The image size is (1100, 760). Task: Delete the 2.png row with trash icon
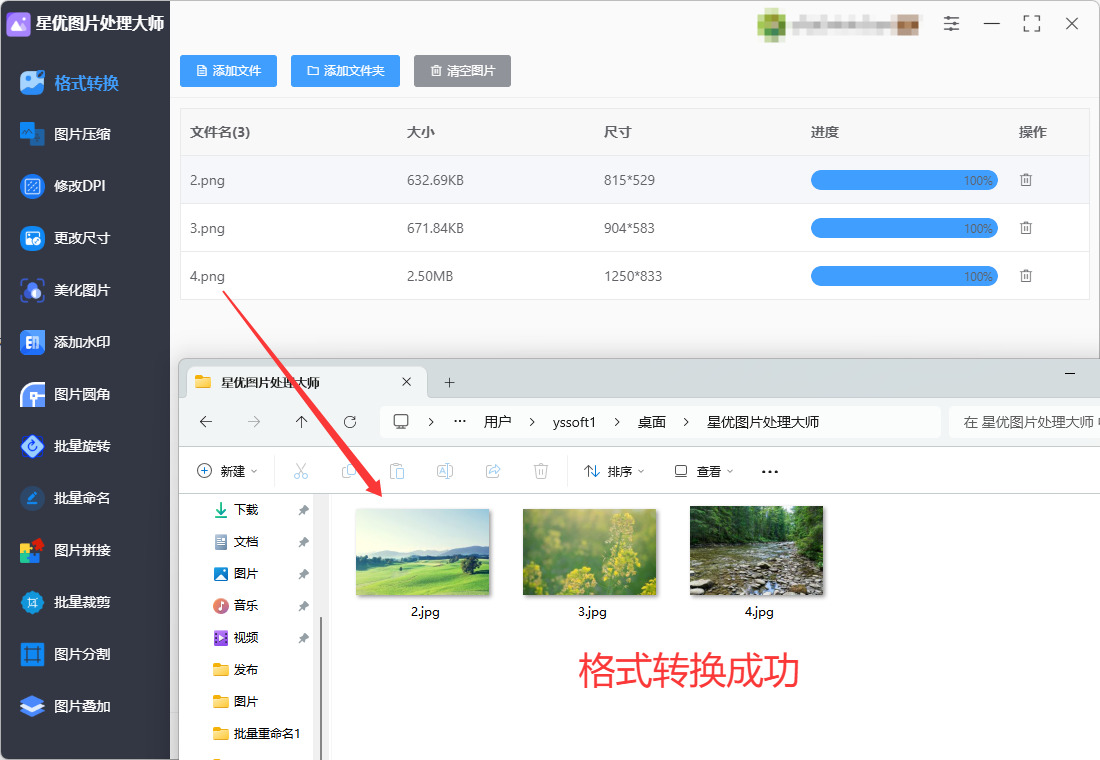1026,180
